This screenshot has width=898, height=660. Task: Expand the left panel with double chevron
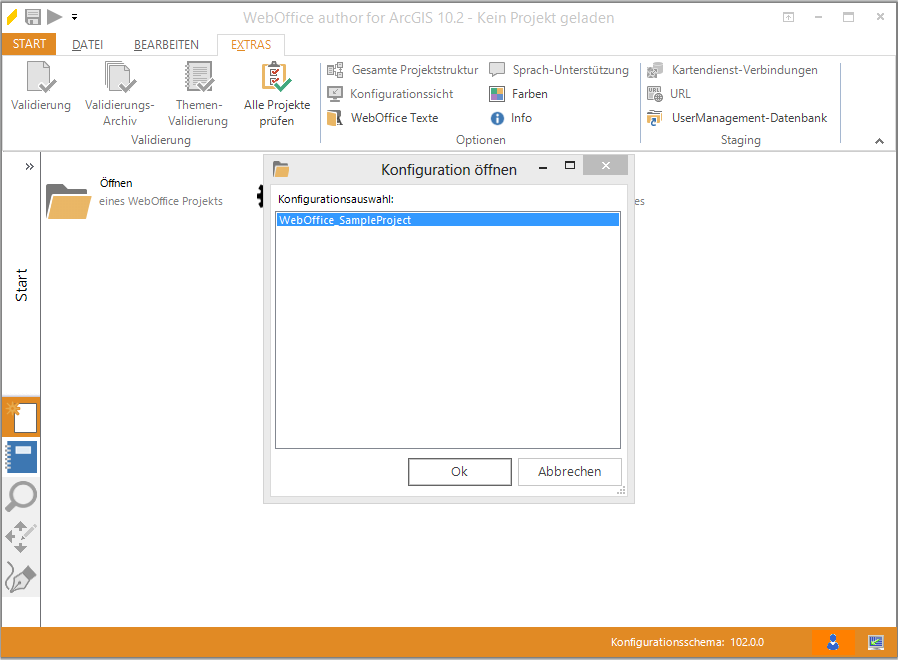(30, 166)
